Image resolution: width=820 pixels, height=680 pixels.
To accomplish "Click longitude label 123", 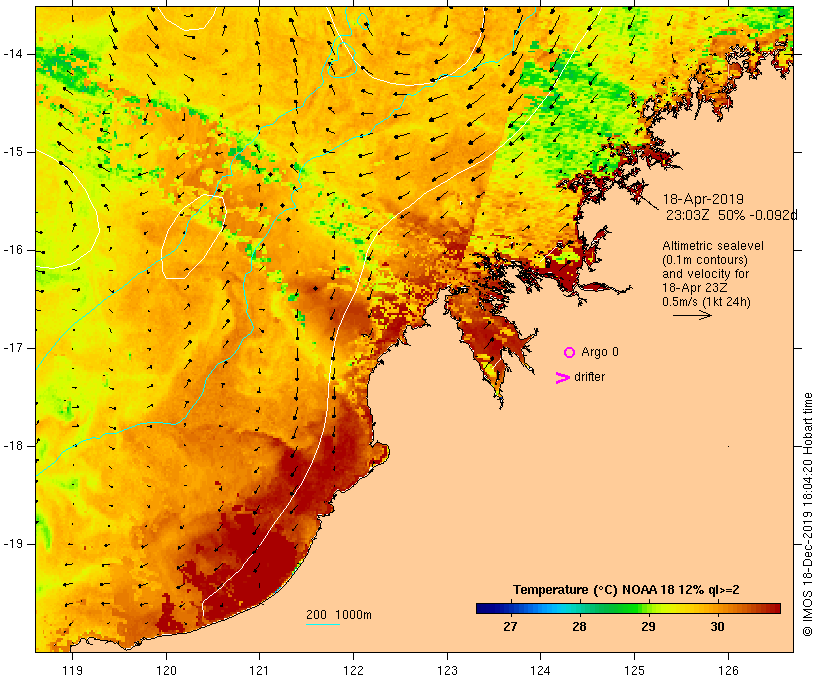I will [447, 670].
